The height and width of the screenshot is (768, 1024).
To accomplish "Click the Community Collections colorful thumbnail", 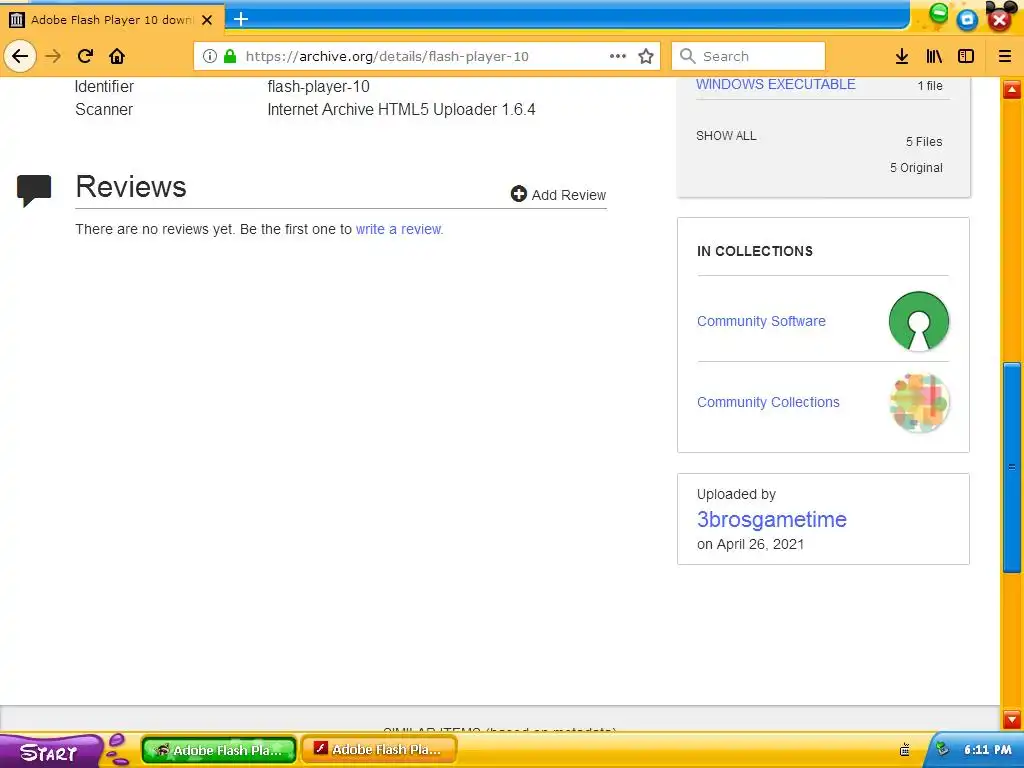I will 919,402.
